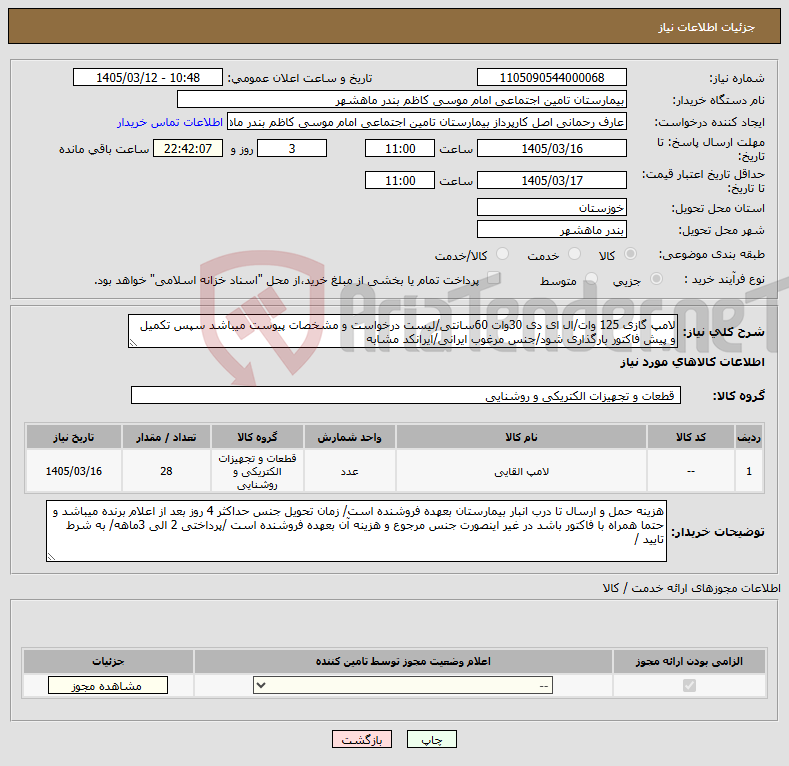Click the بازگشت back button
Screen dimensions: 789x766
[x=362, y=739]
